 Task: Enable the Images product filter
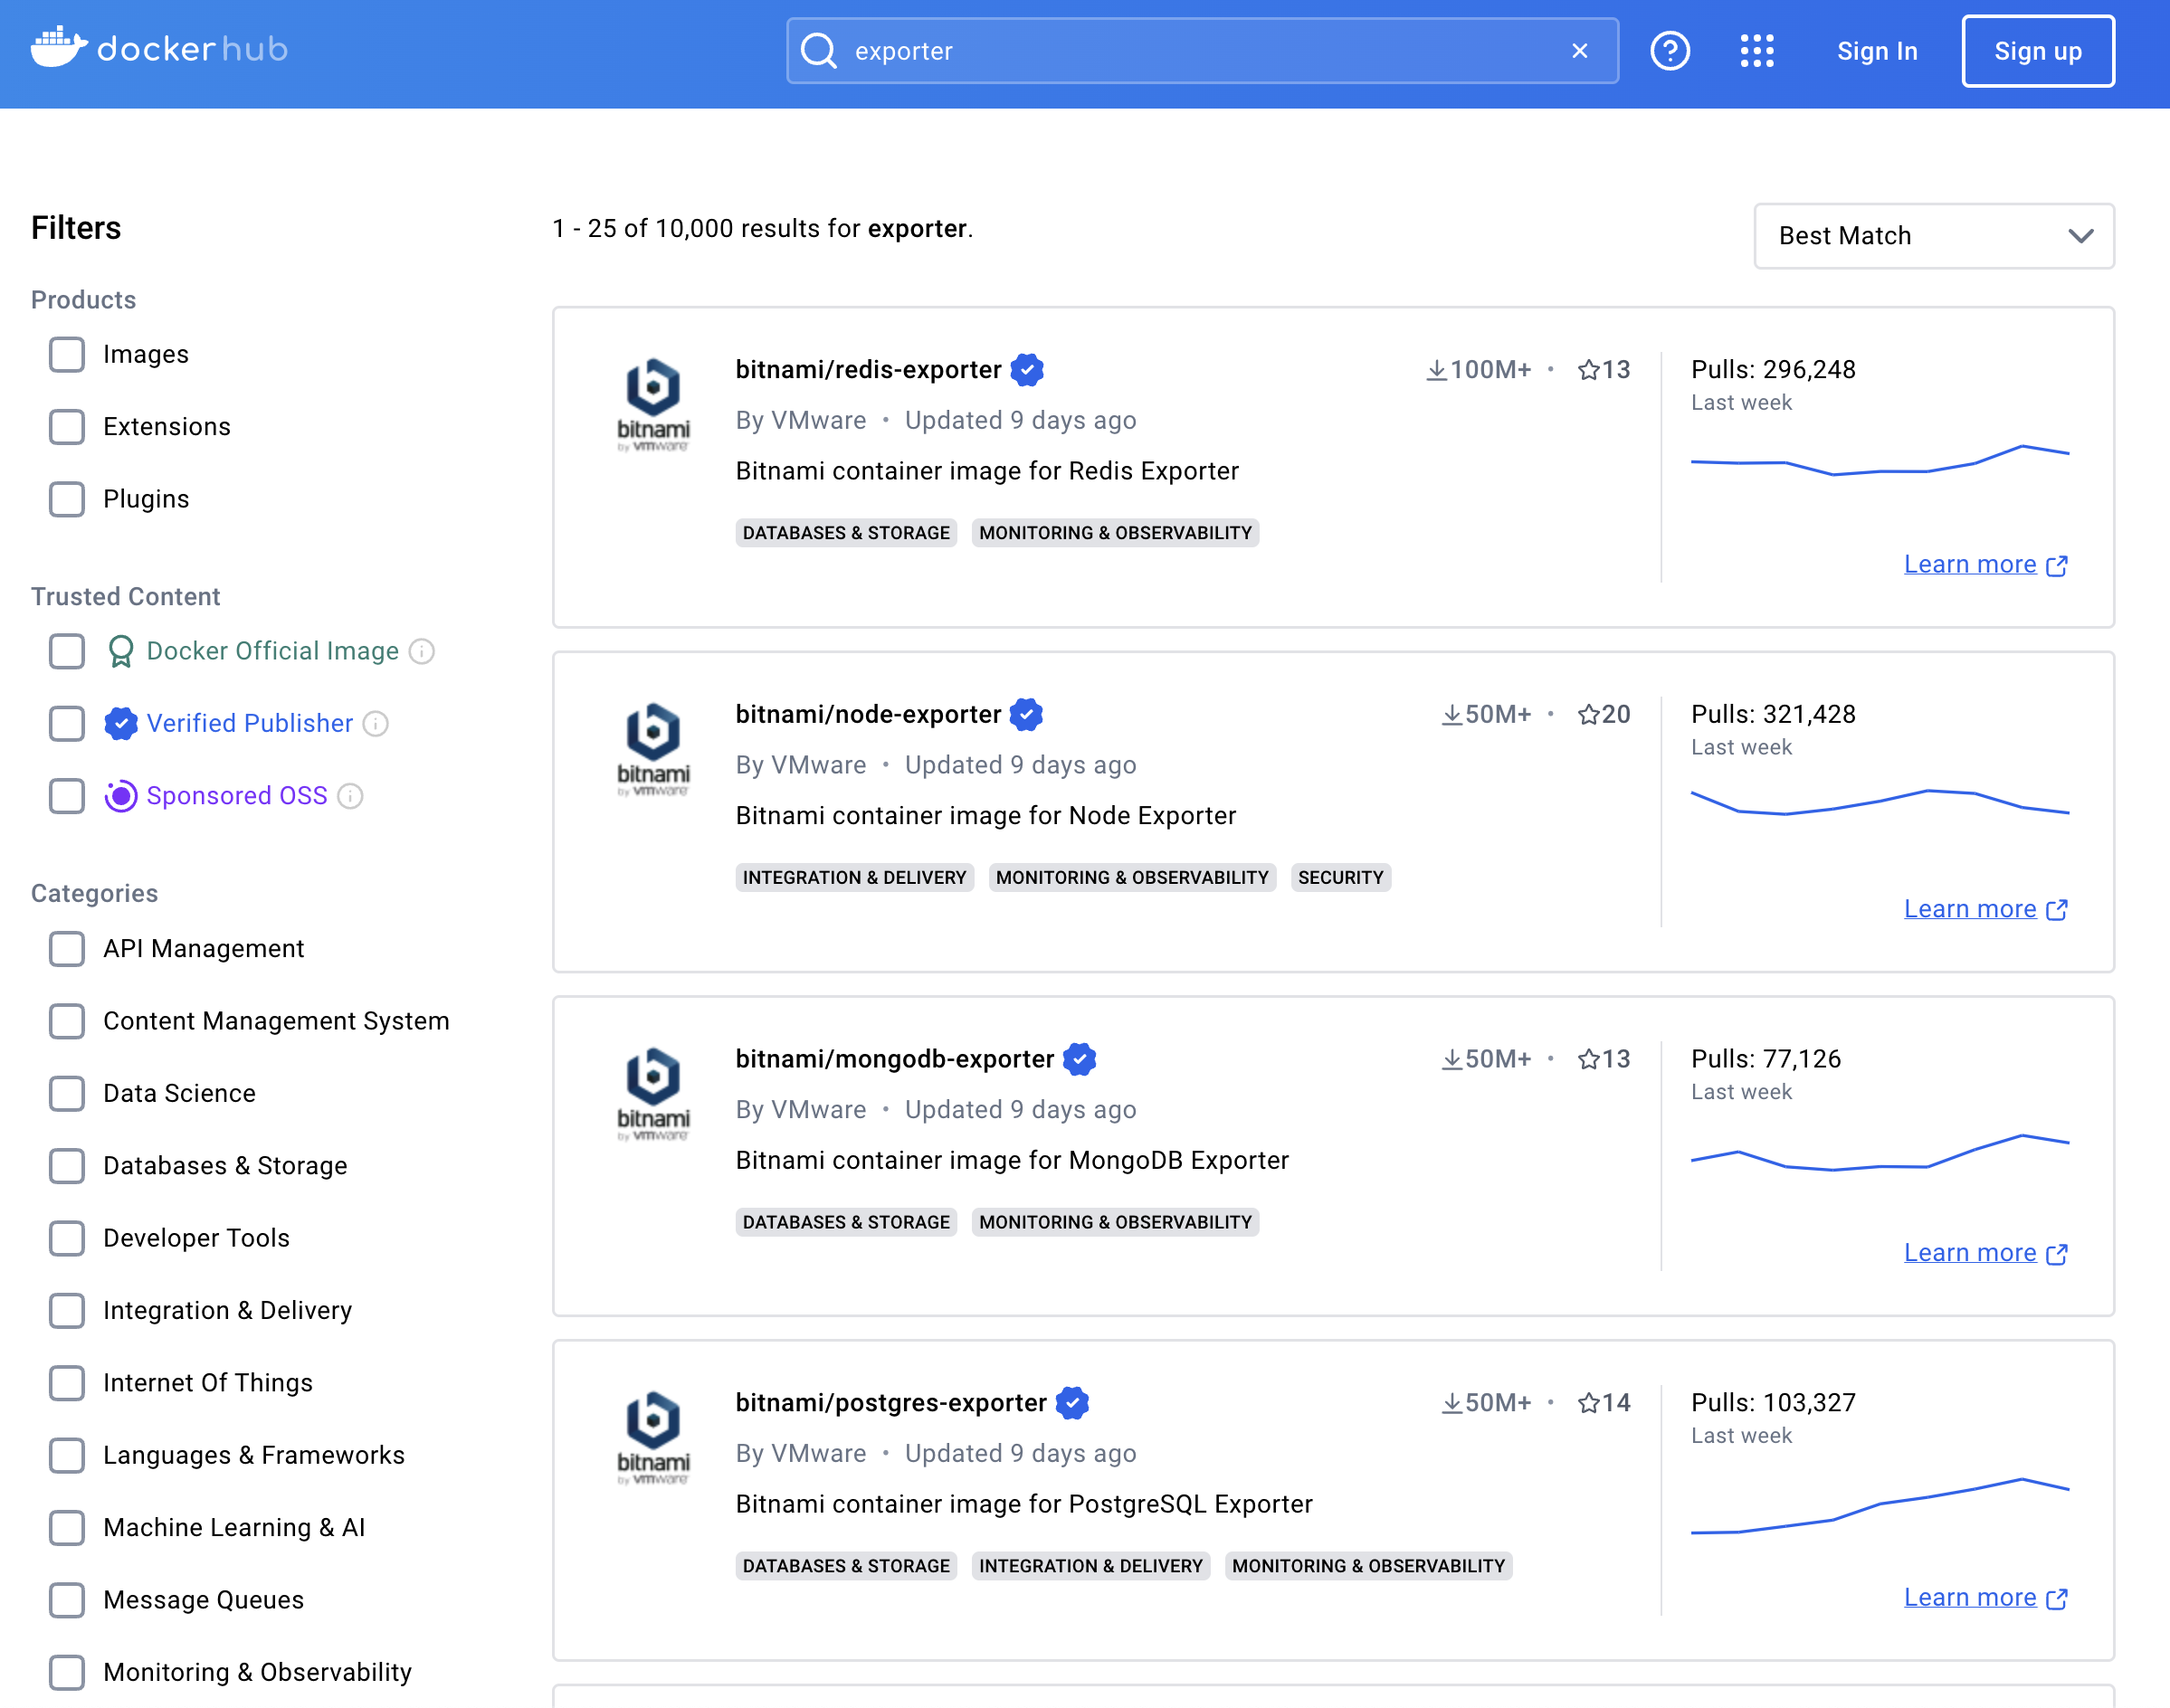click(67, 354)
